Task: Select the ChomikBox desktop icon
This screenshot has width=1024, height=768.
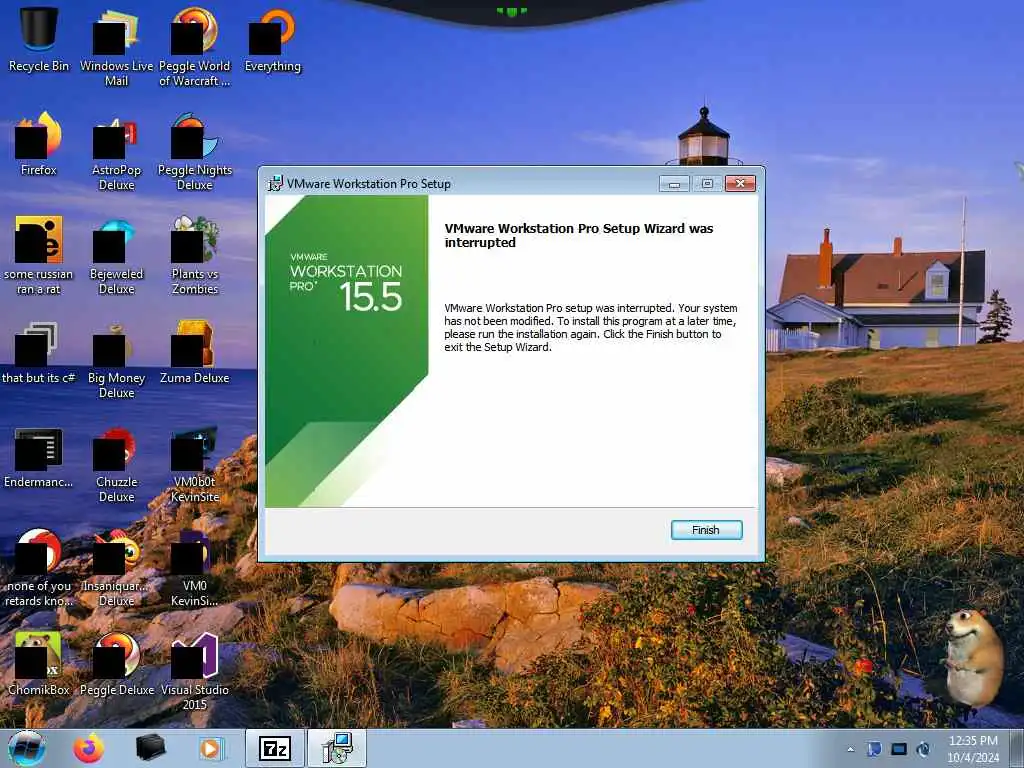Action: point(39,664)
